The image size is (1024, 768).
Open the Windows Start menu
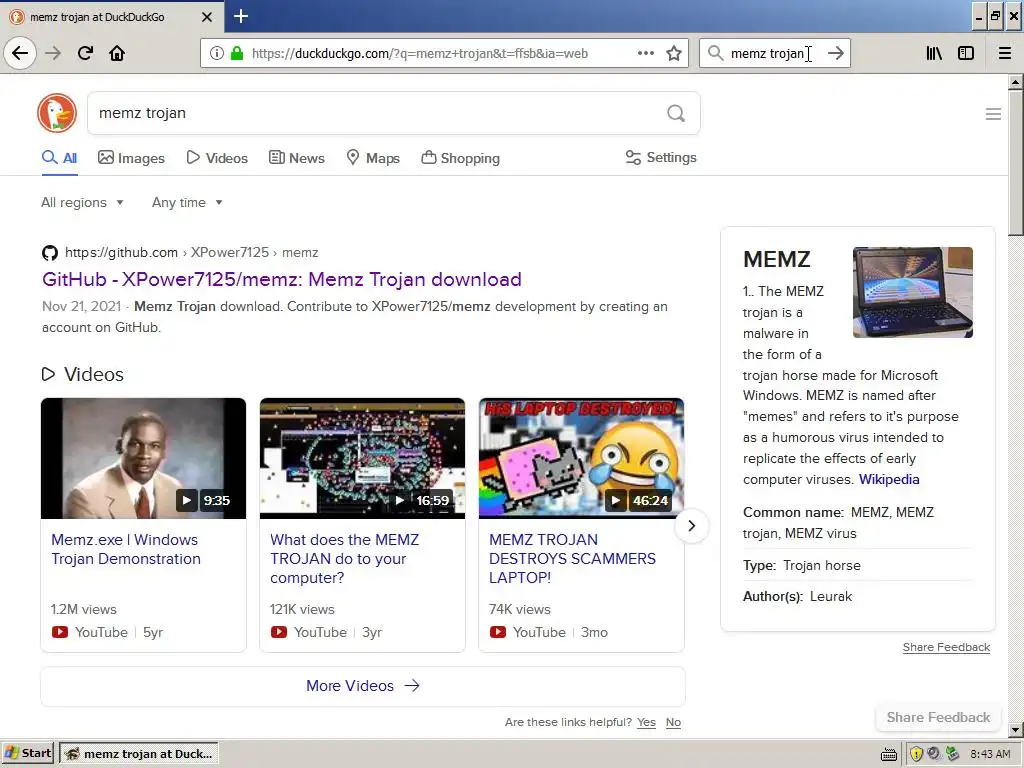[27, 754]
